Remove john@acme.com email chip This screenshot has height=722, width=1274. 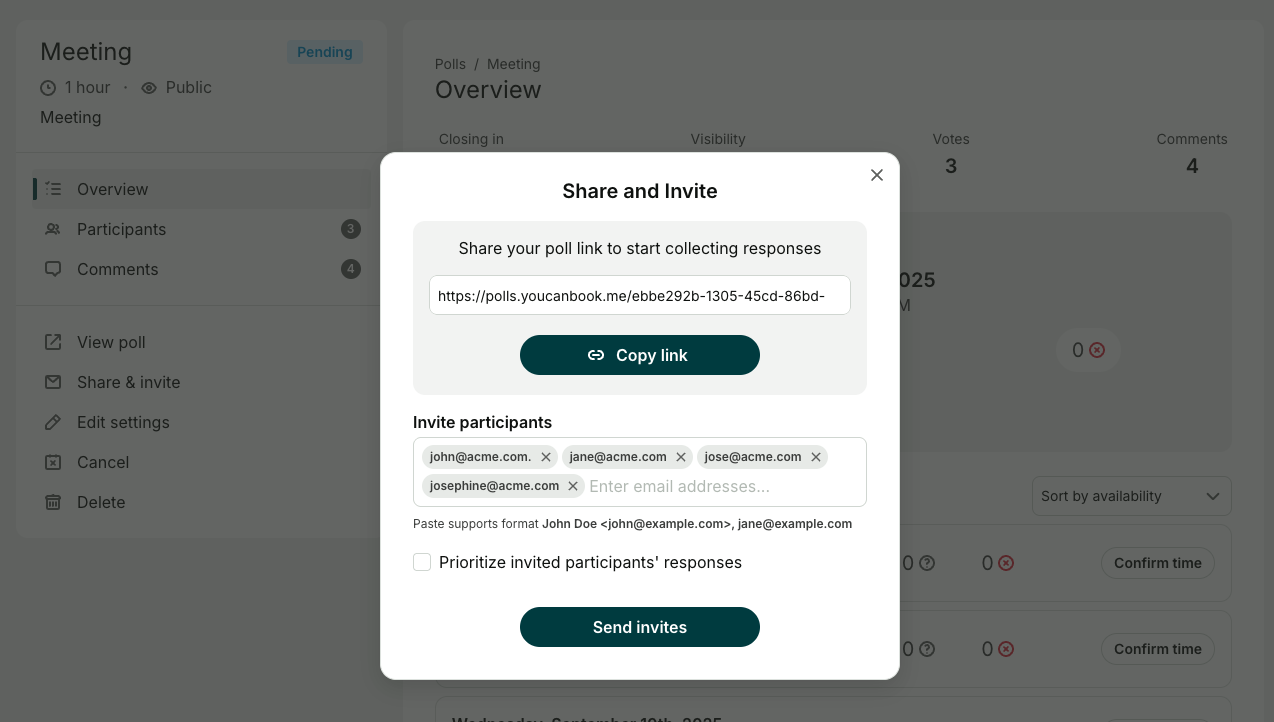(546, 457)
